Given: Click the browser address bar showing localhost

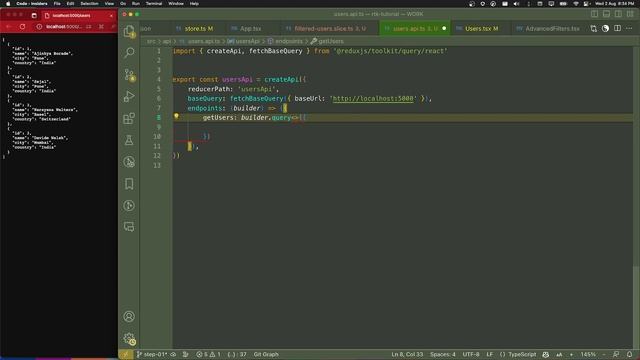Looking at the screenshot, I should click(x=63, y=27).
